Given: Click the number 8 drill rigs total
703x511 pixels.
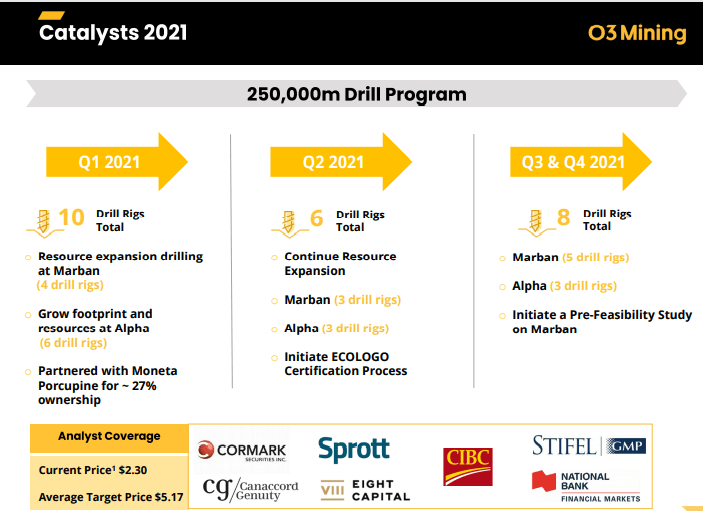Looking at the screenshot, I should tap(564, 217).
